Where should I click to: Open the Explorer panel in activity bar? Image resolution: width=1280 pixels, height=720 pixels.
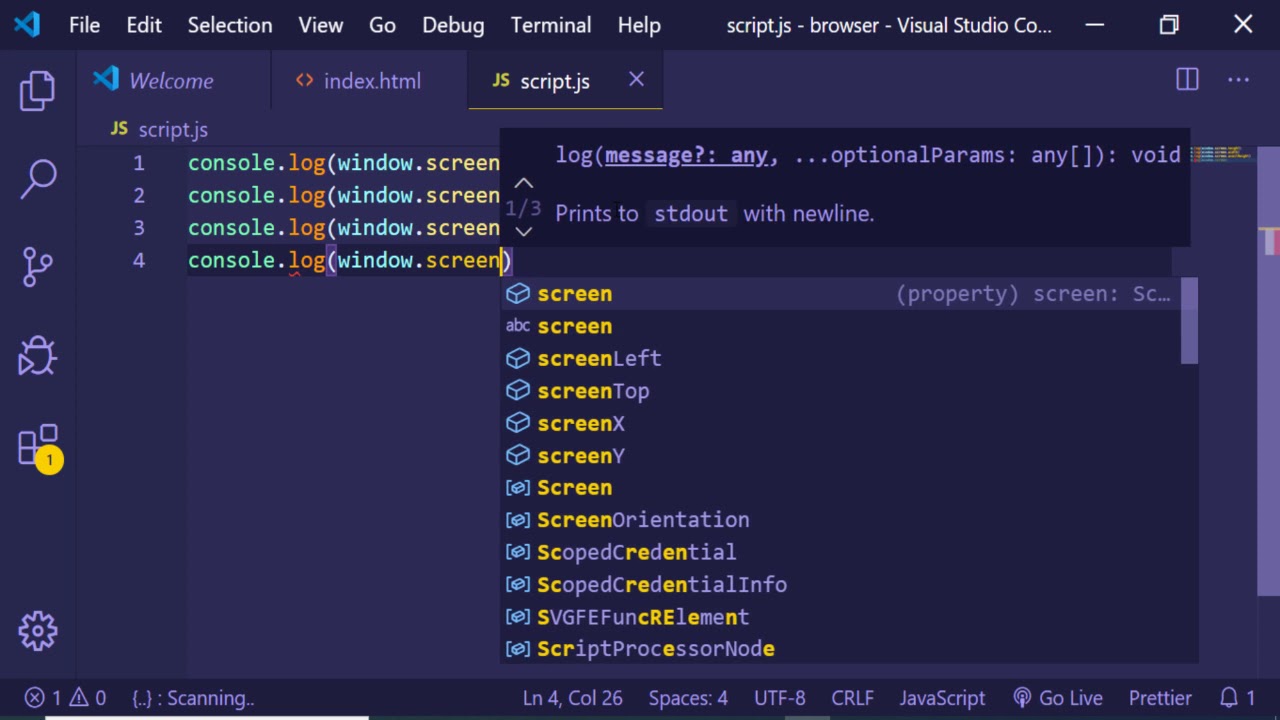[37, 91]
